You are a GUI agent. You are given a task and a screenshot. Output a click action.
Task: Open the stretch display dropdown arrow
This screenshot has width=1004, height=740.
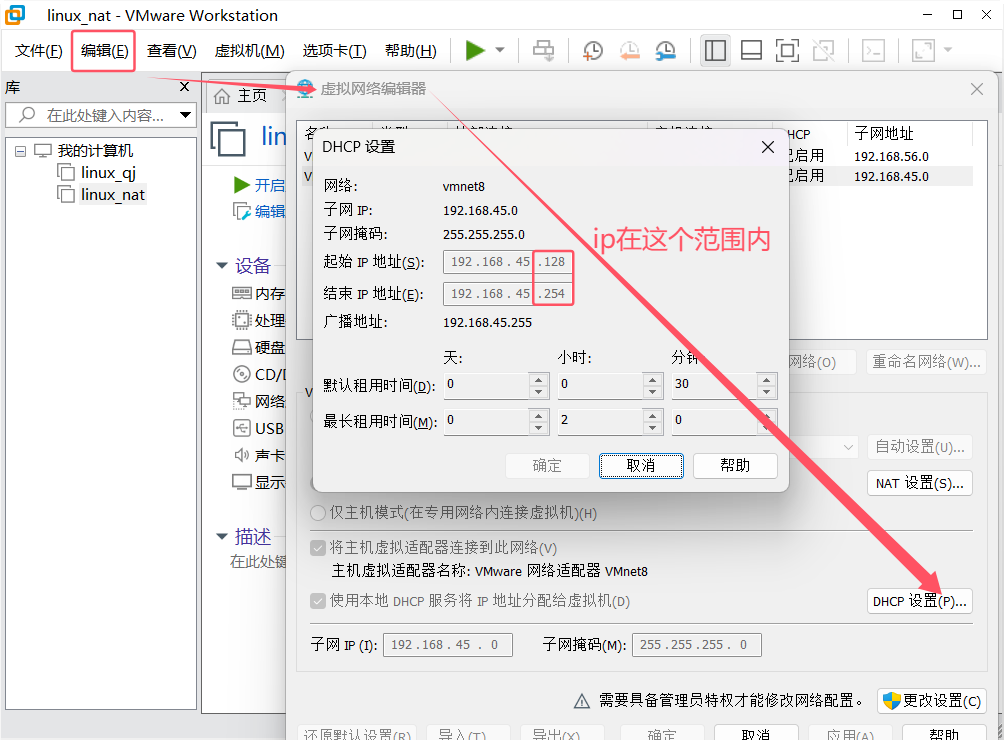click(x=948, y=50)
